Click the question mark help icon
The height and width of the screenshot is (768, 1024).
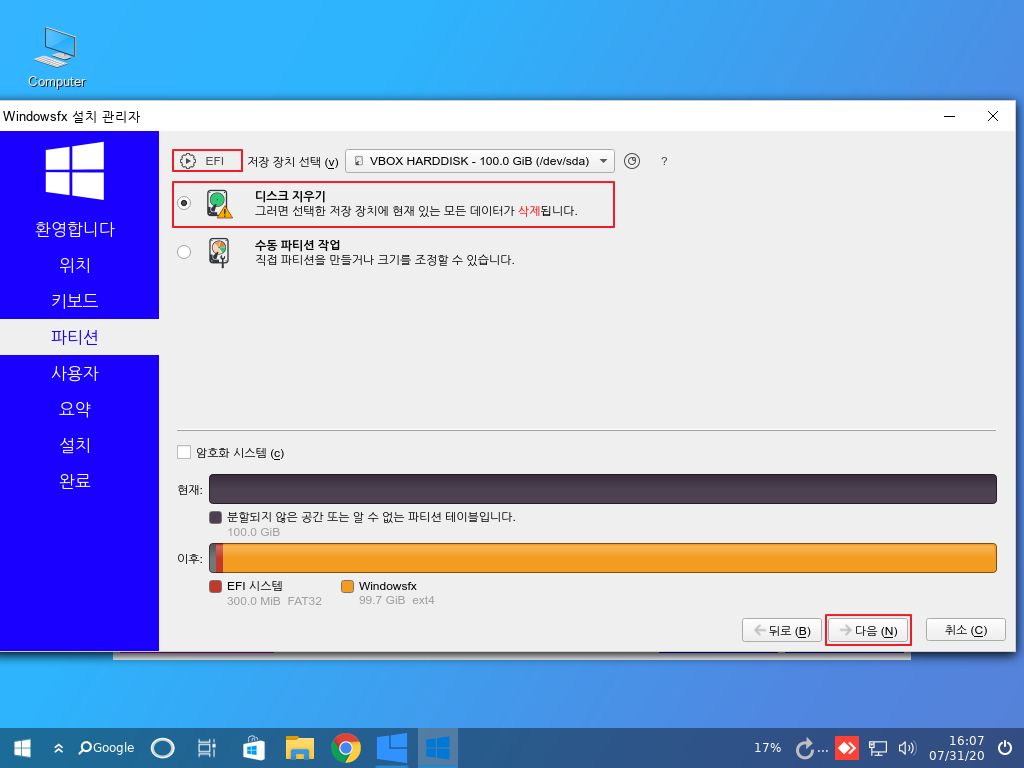664,161
